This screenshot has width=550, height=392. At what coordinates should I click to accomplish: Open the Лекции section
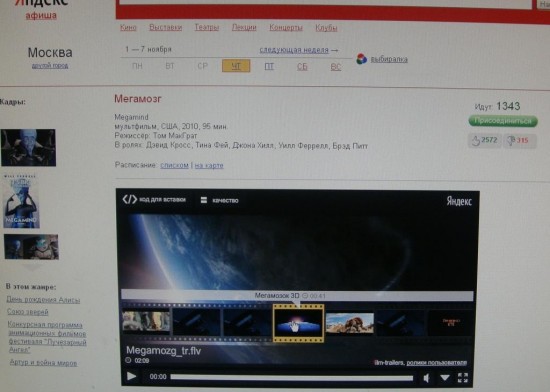coord(244,27)
